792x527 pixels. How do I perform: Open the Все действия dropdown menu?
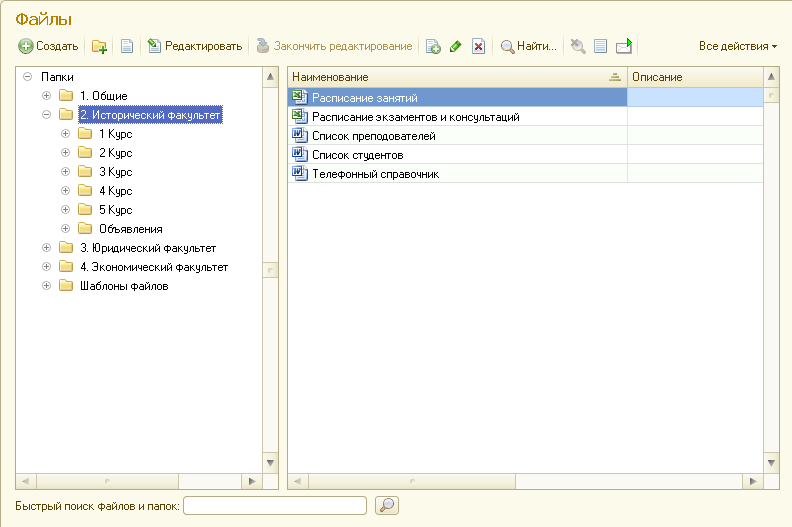(738, 46)
